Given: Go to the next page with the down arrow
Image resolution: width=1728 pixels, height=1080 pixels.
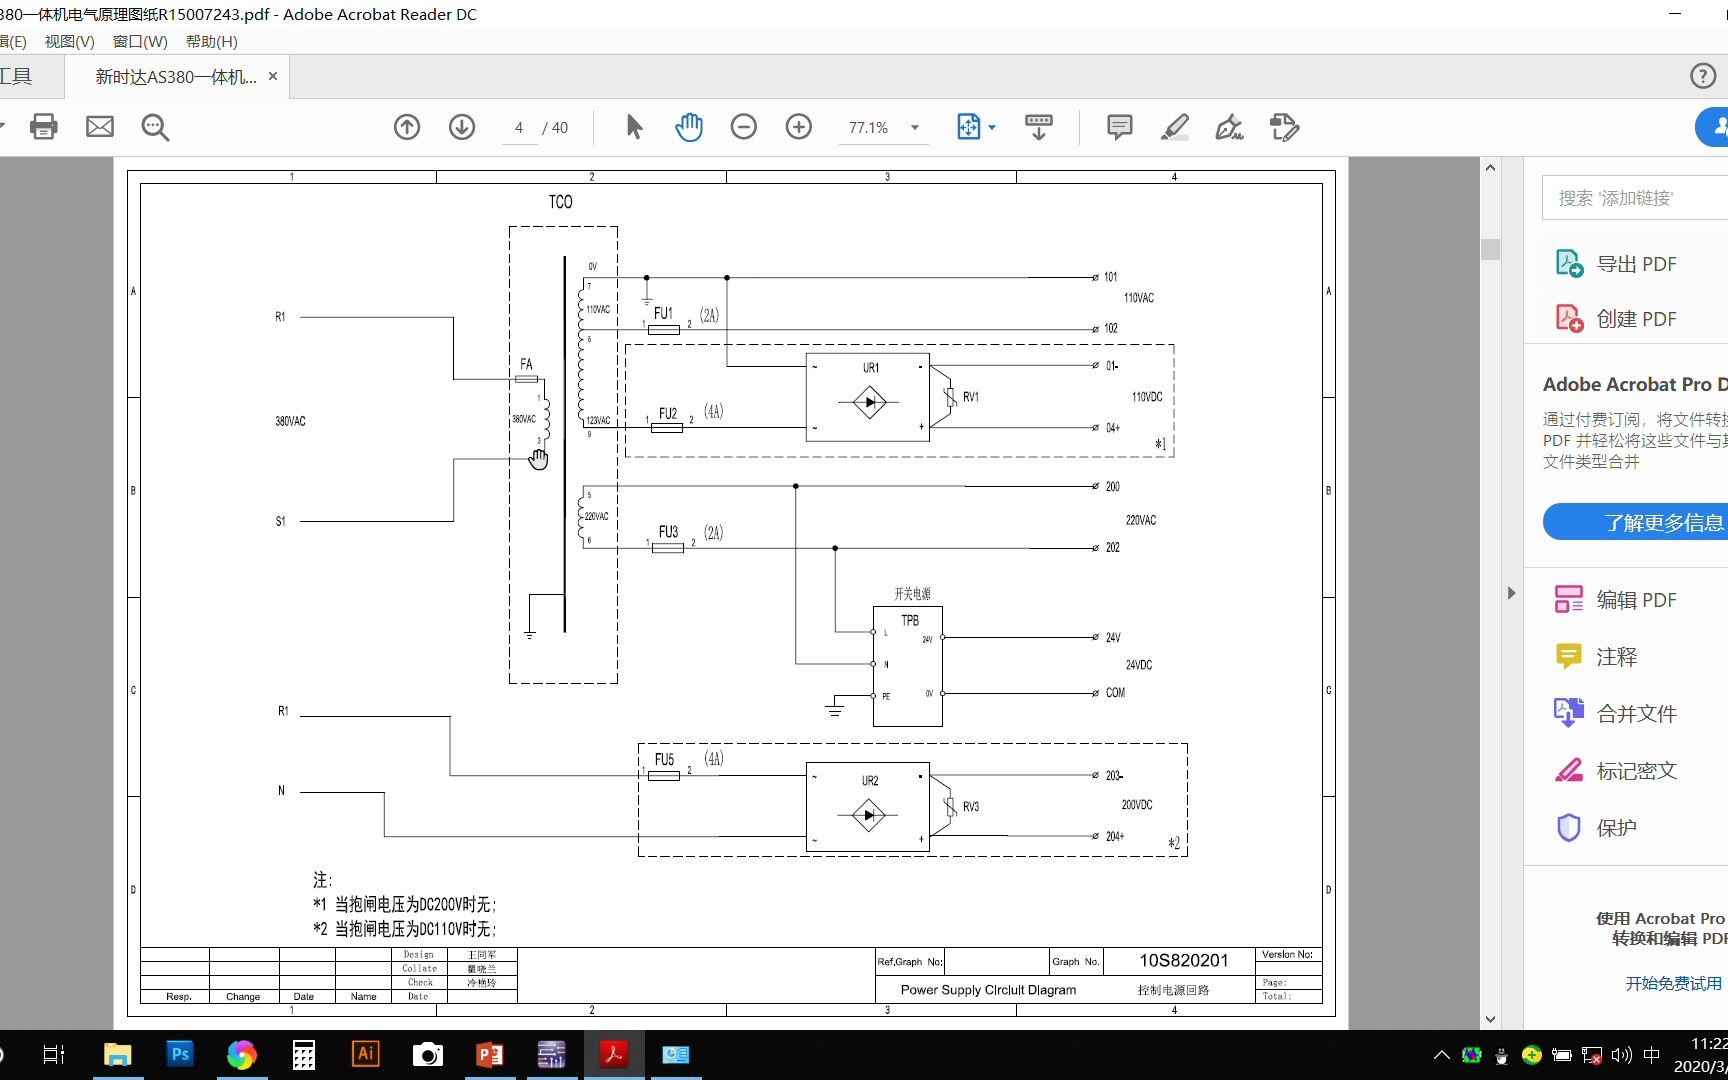Looking at the screenshot, I should pos(462,127).
